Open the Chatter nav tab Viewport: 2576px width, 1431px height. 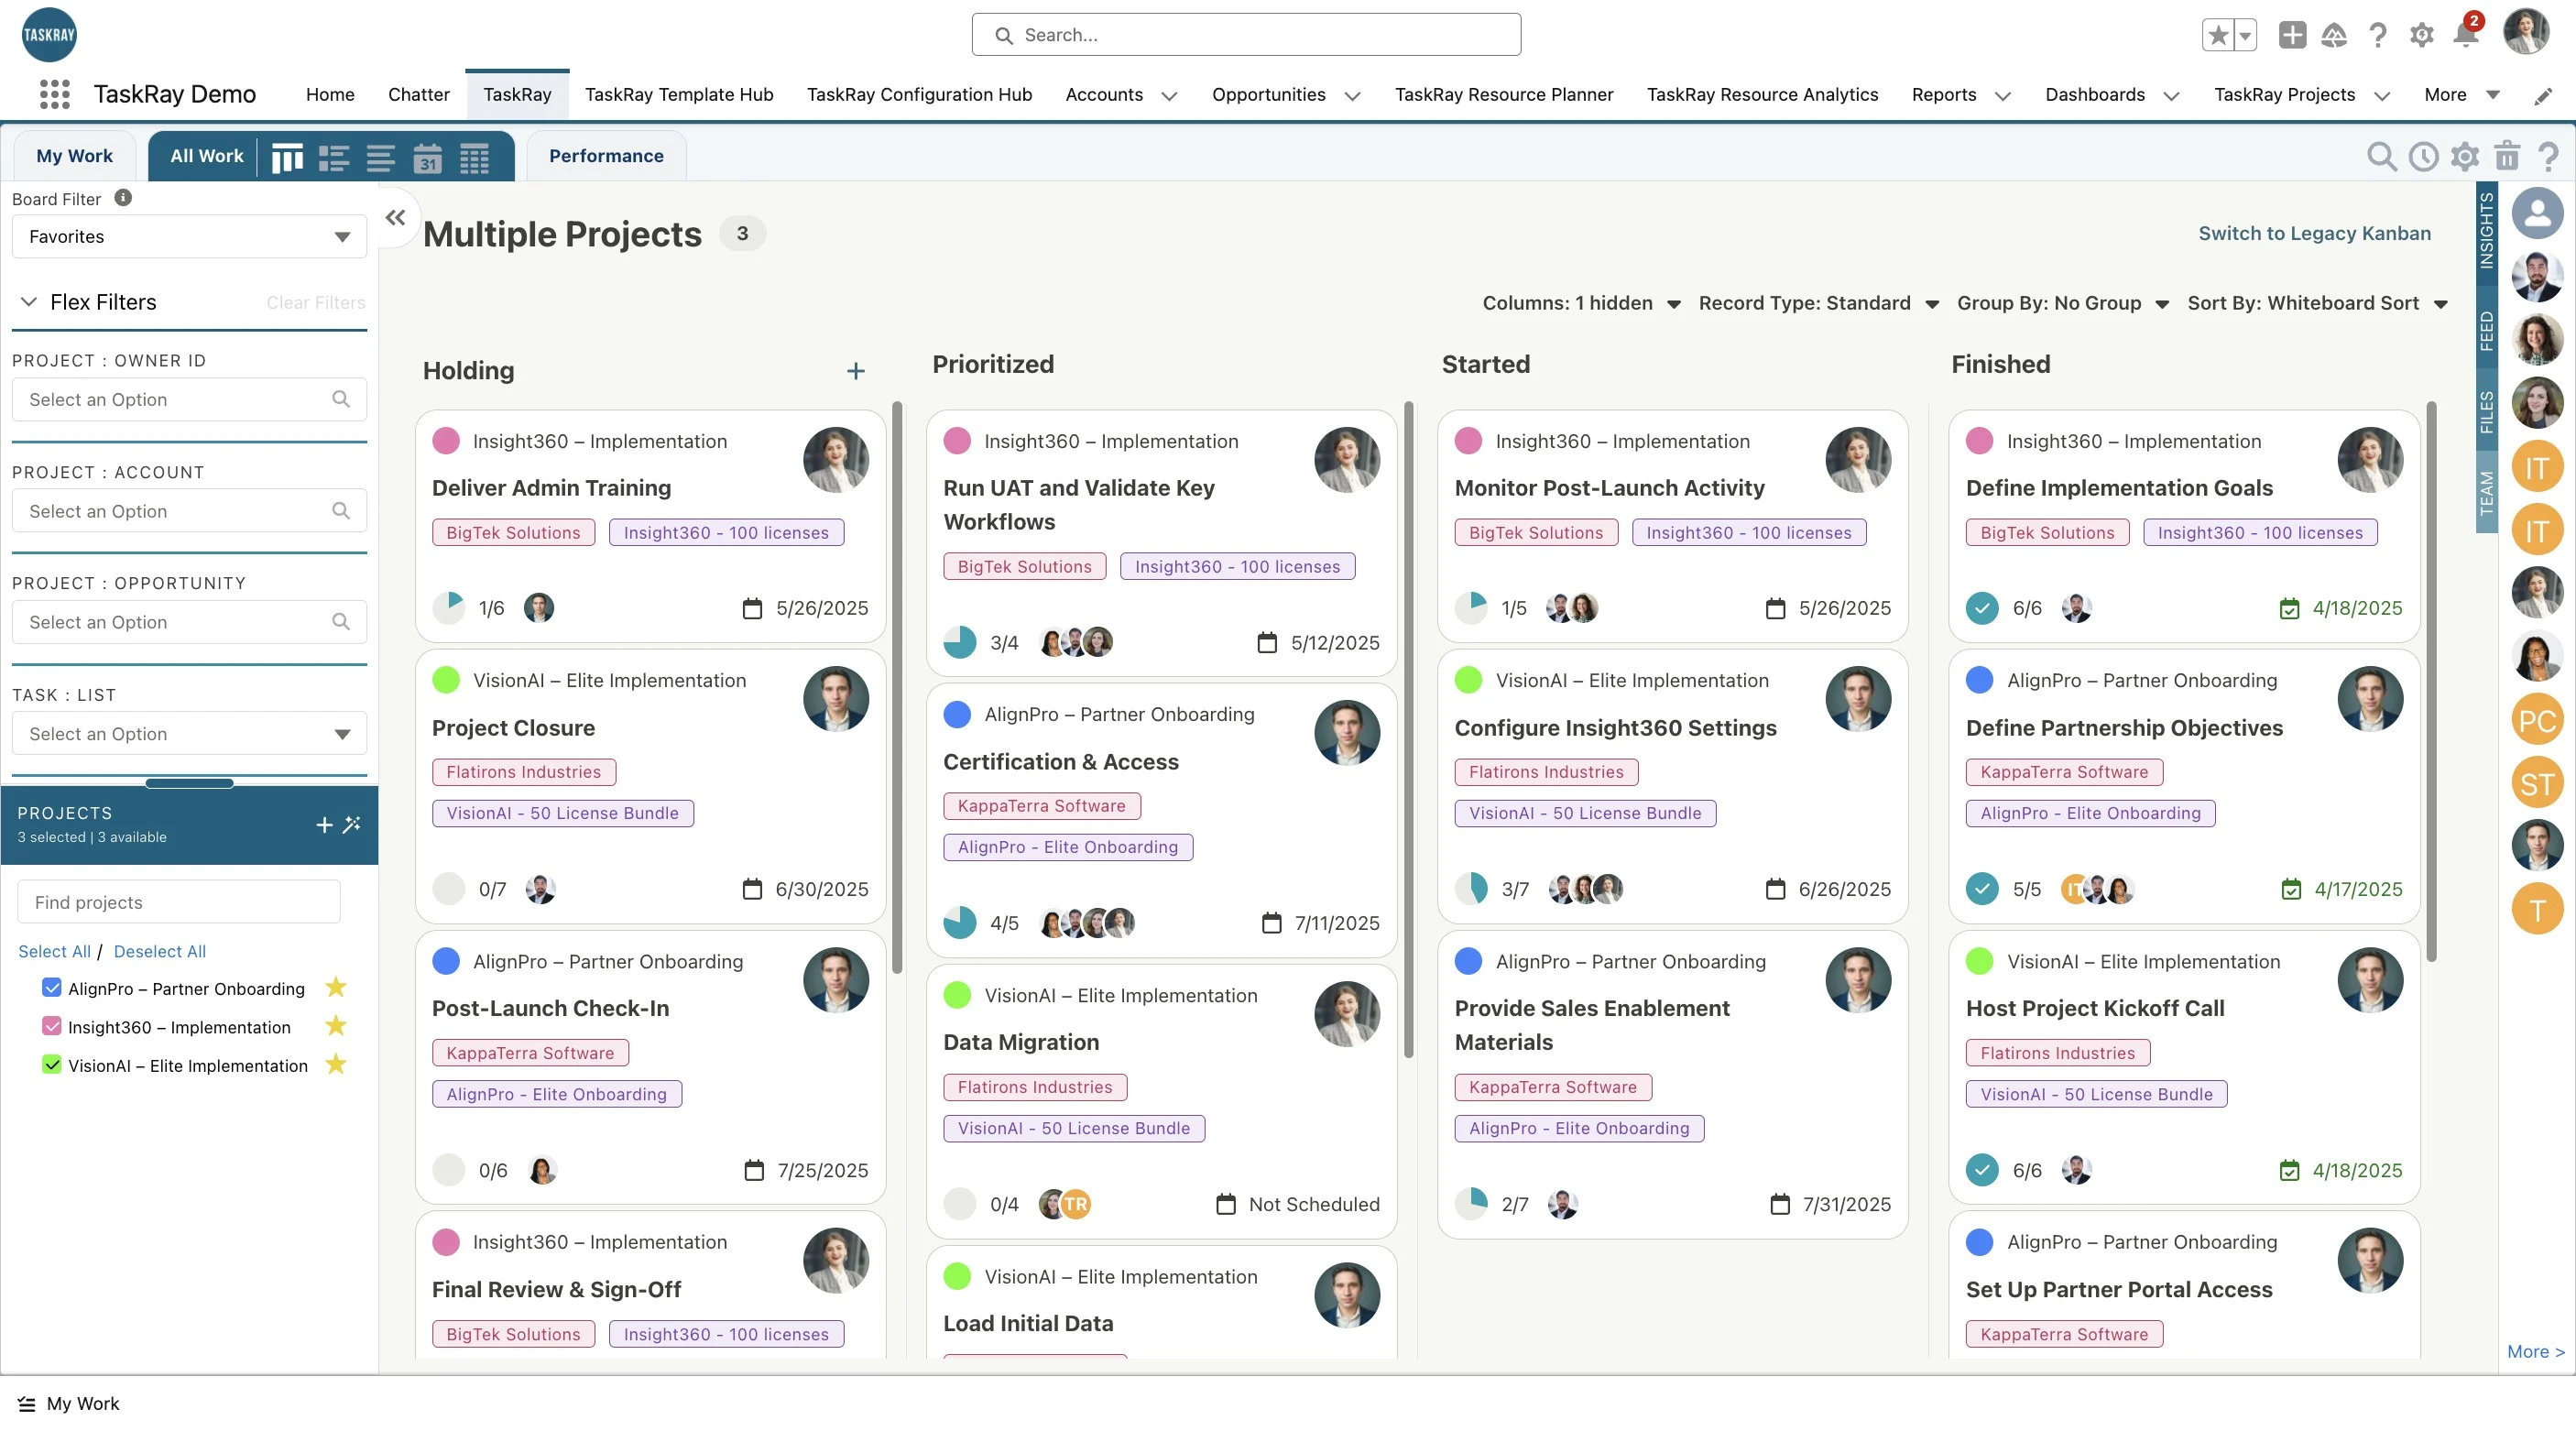[x=418, y=95]
